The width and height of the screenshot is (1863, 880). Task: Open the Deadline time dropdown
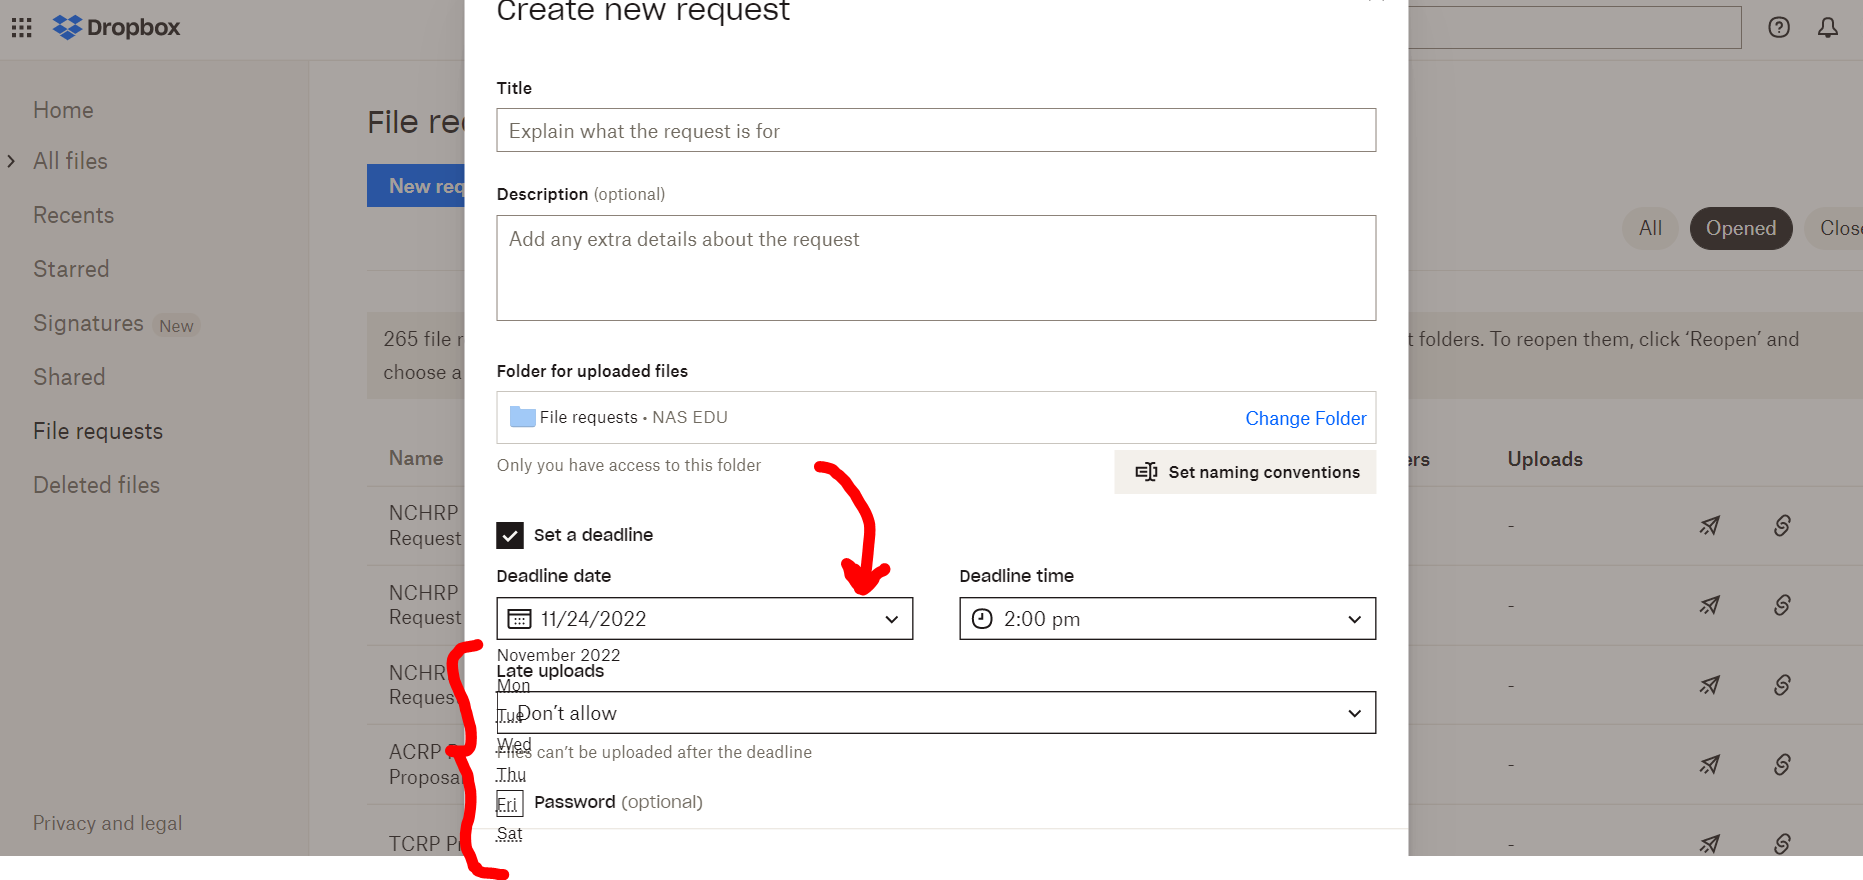point(1168,619)
